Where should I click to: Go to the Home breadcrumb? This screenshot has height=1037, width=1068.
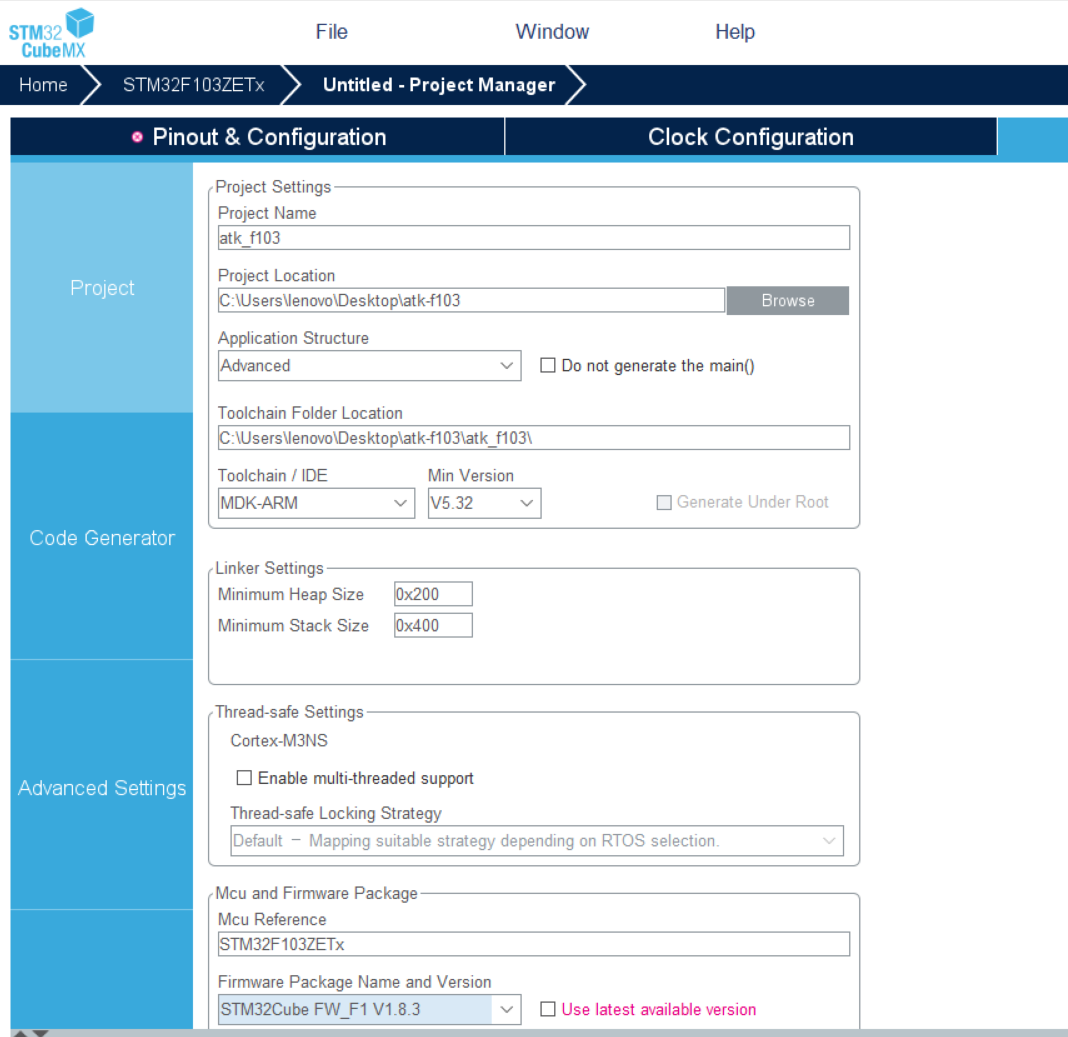tap(43, 84)
